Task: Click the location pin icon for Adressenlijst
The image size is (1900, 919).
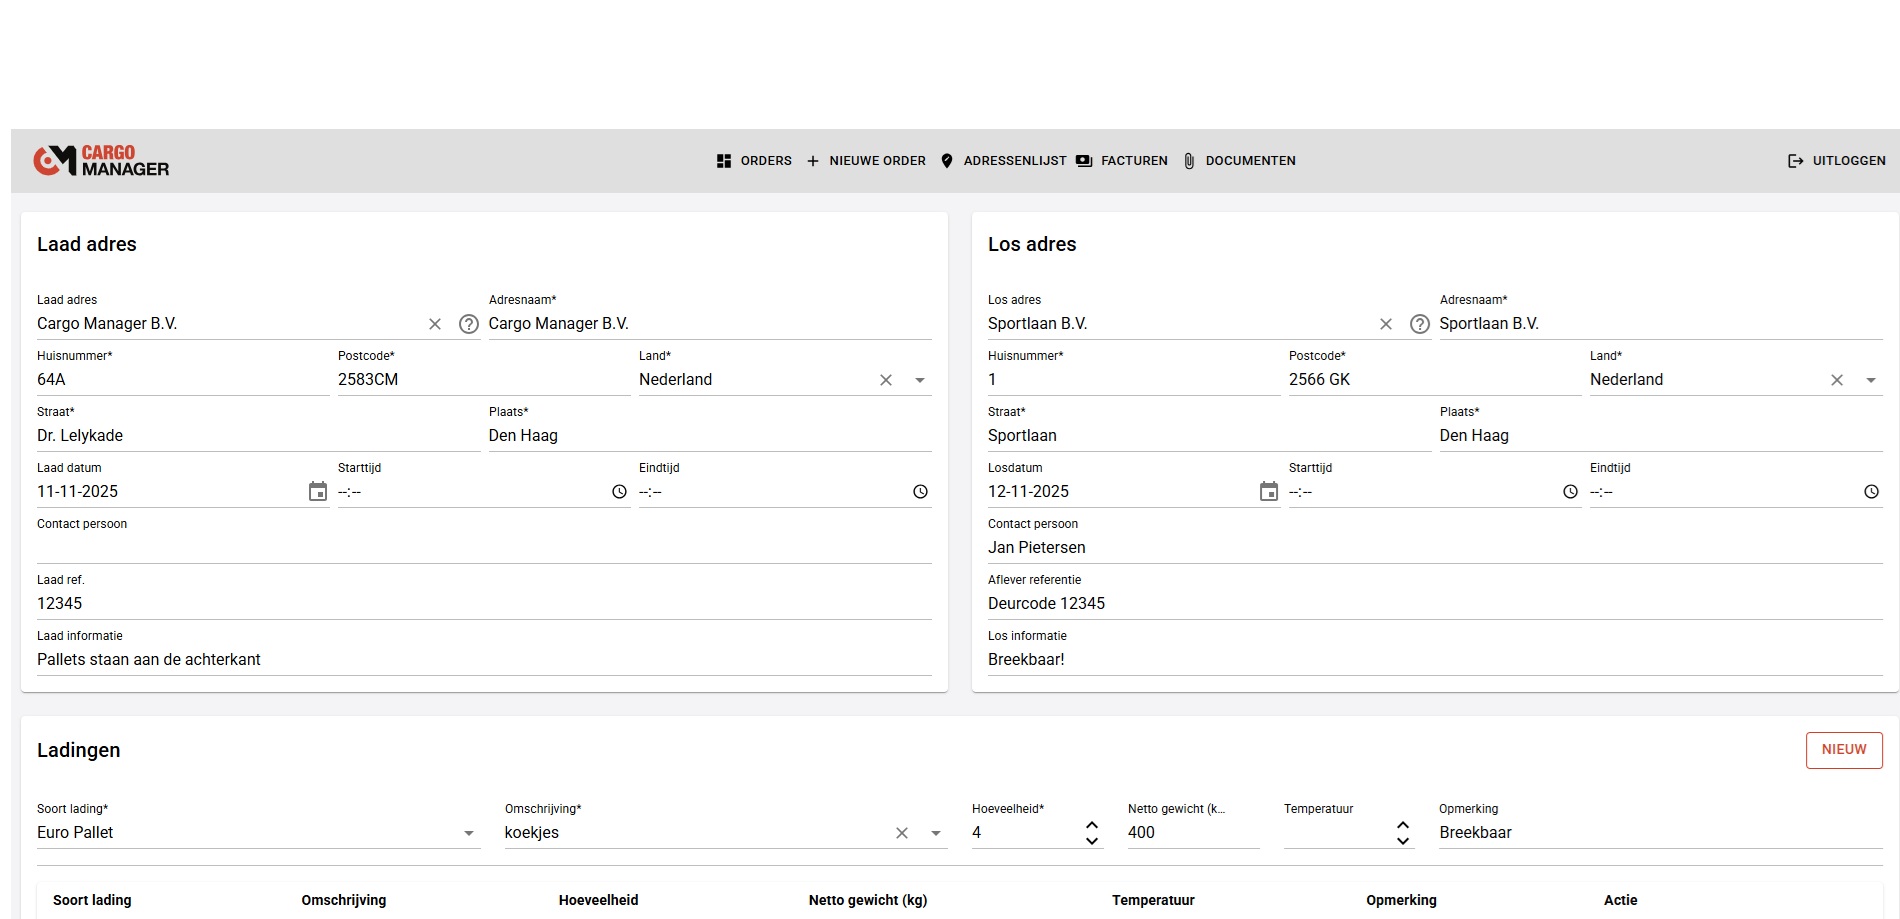Action: coord(947,161)
